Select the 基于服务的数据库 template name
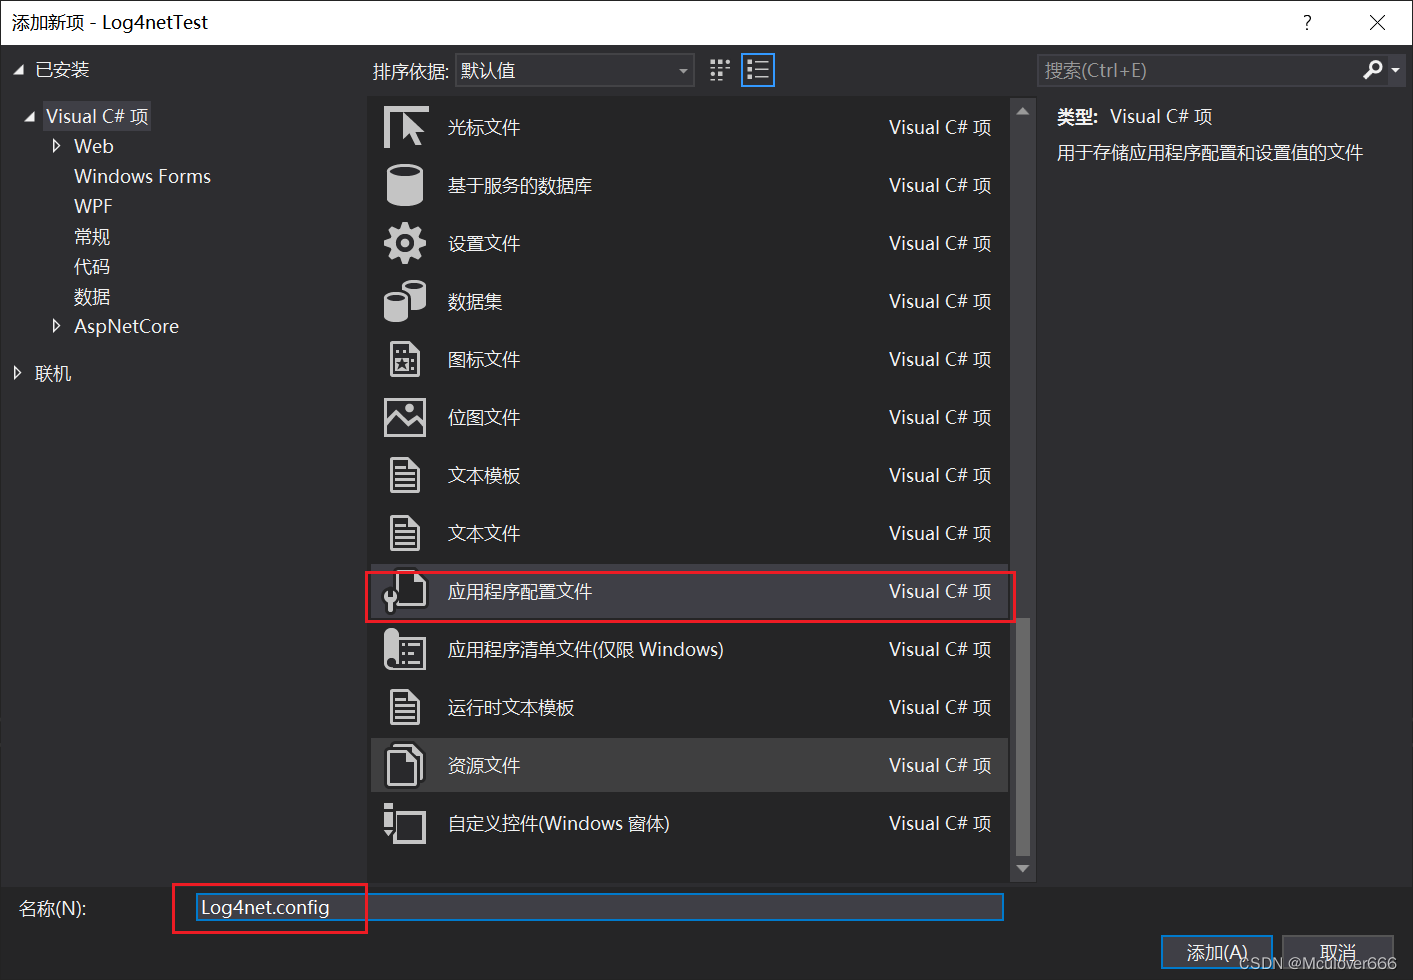The image size is (1413, 980). click(520, 185)
